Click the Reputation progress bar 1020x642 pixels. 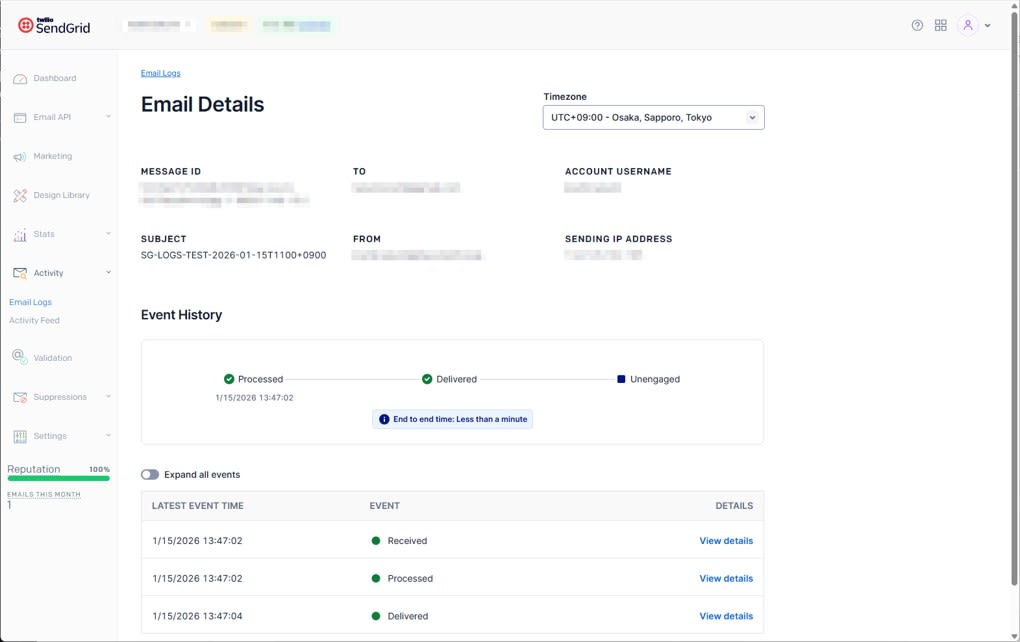(x=58, y=478)
